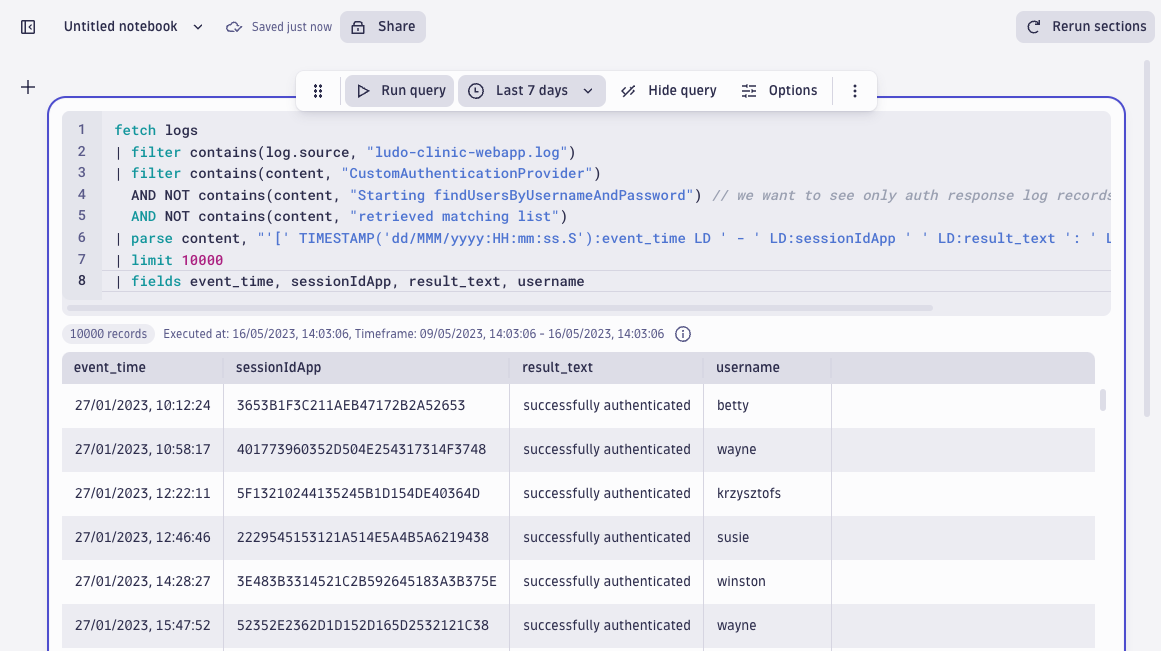Collapse the left sidebar panel

click(27, 27)
